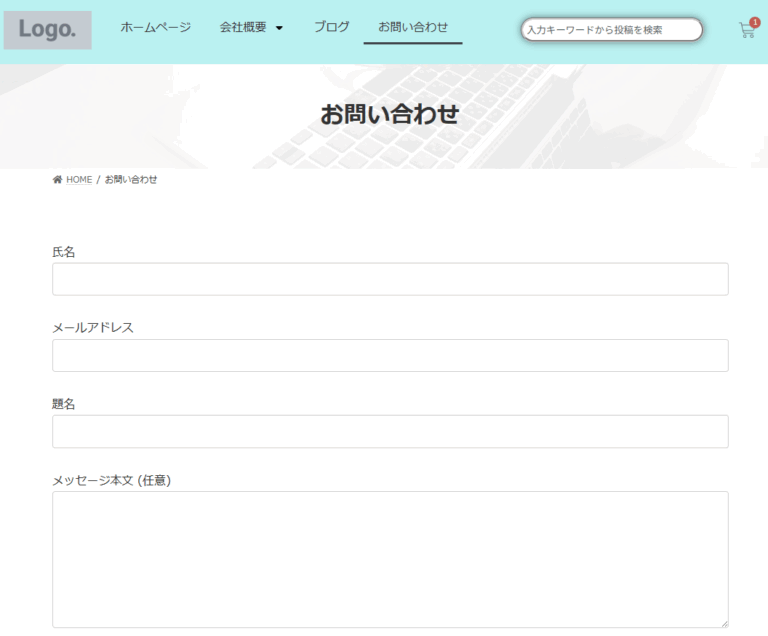Click the メールアドレス field label

[x=93, y=328]
